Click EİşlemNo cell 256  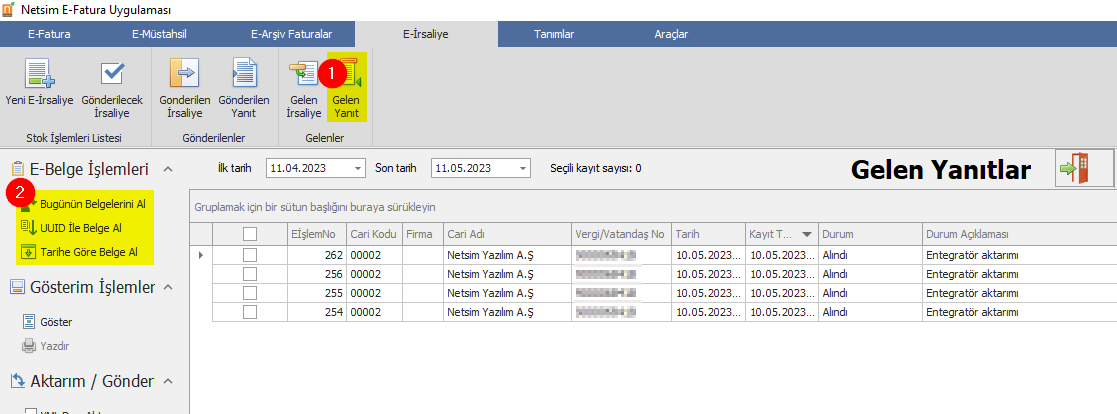[316, 274]
